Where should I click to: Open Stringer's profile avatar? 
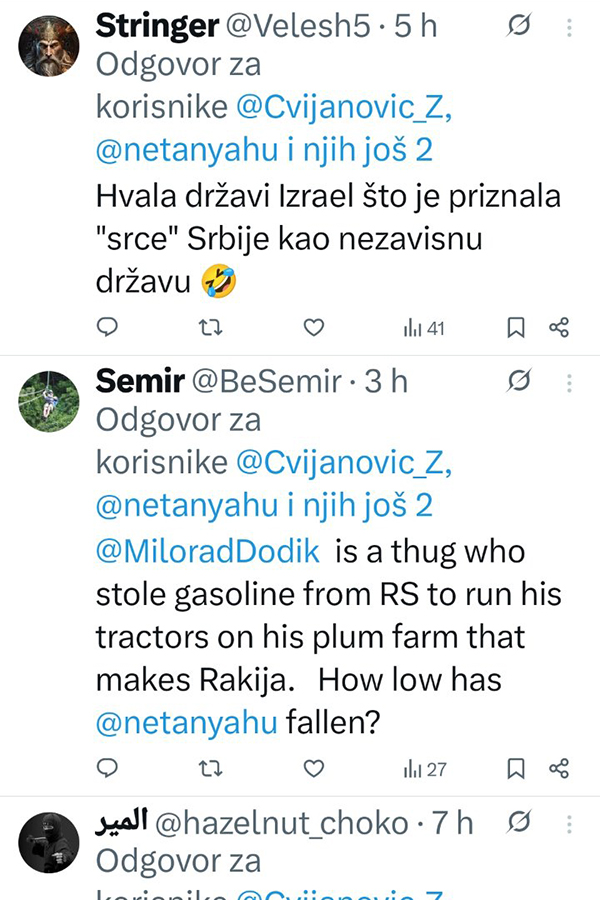point(49,45)
